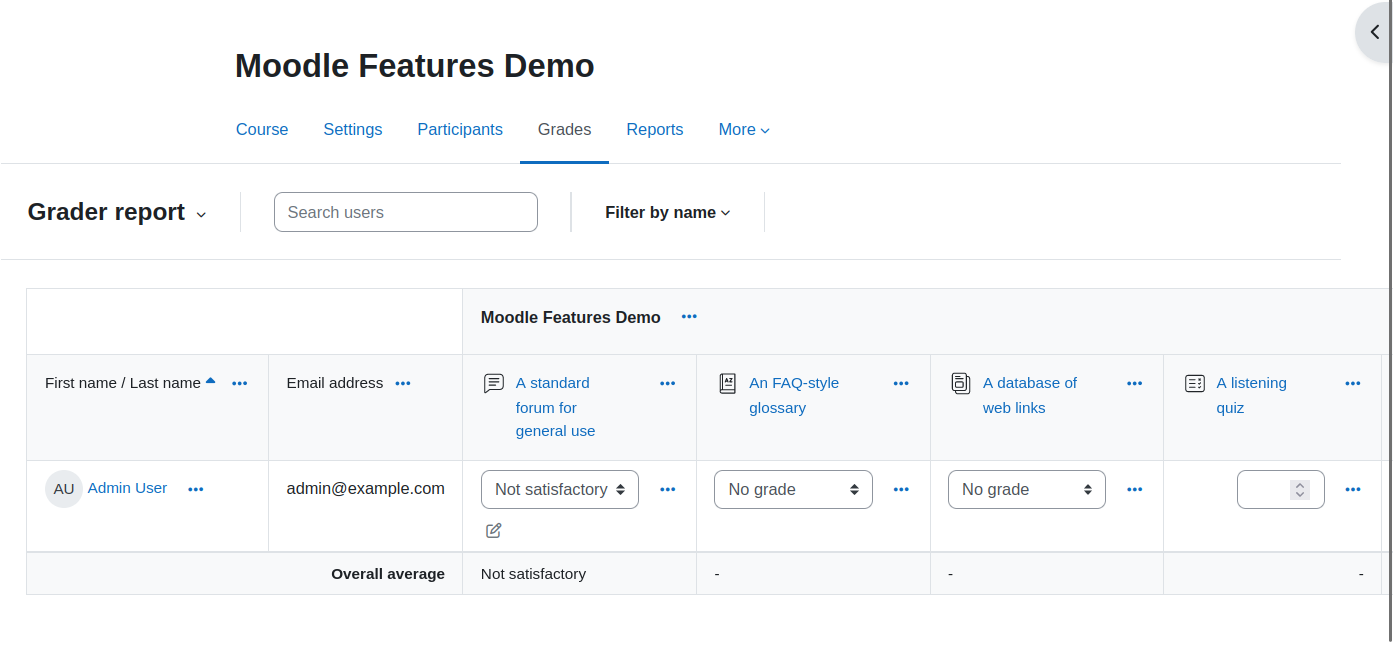Viewport: 1393px width, 669px height.
Task: Open Admin User row actions menu
Action: (x=196, y=489)
